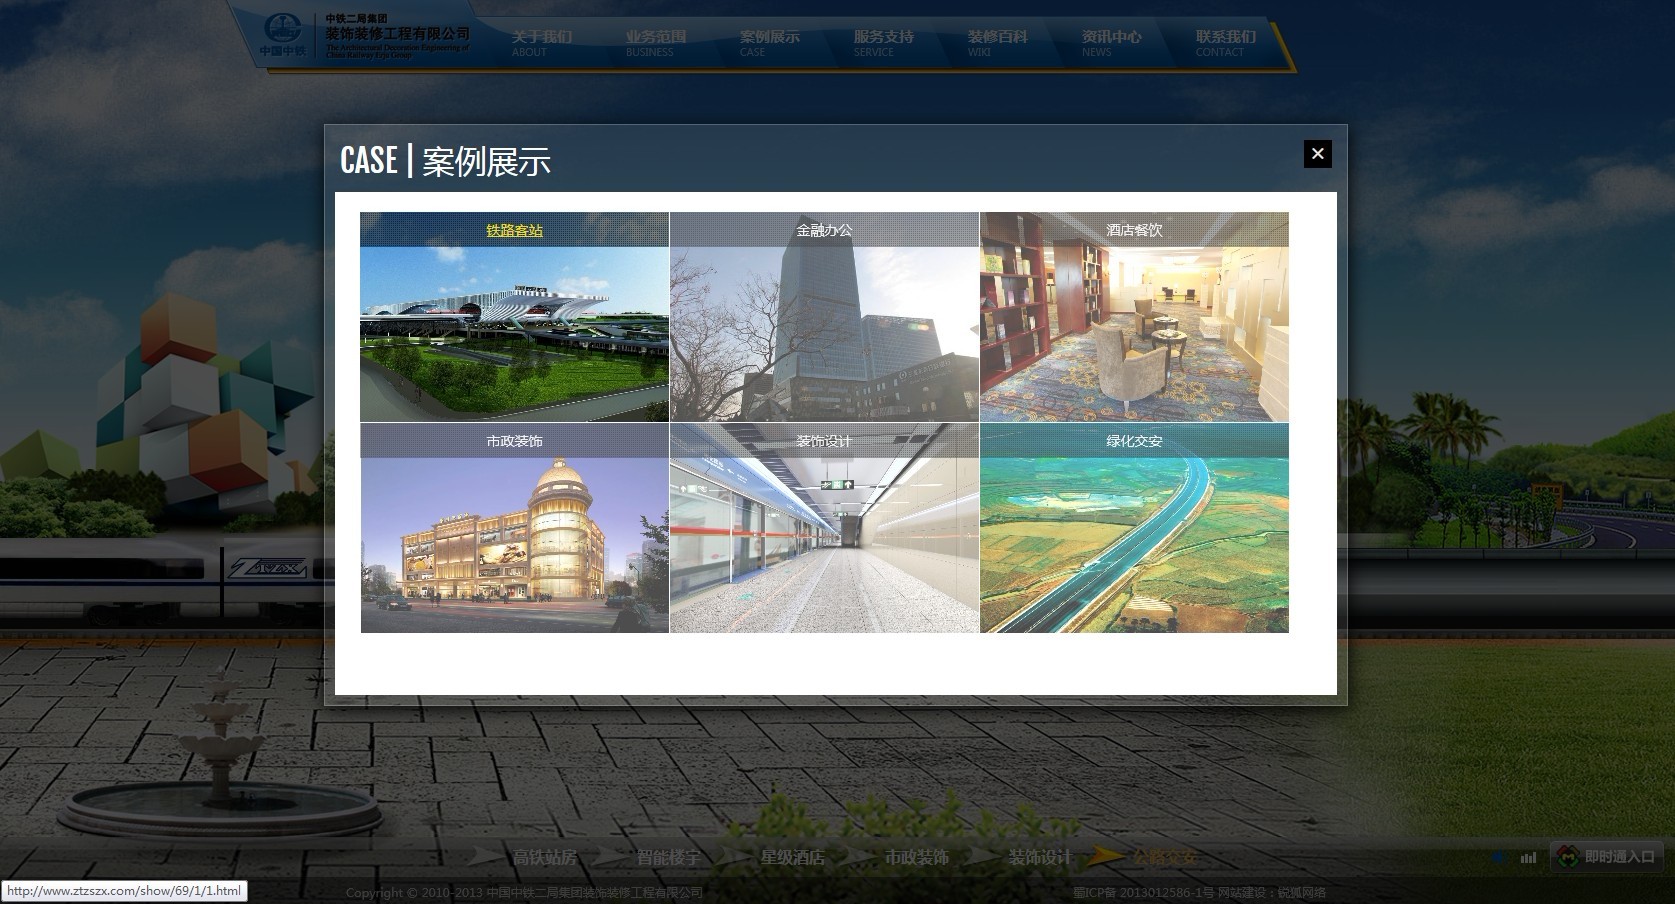Screen dimensions: 1675x904
Task: Select 星级酒店 in bottom navigation
Action: [x=792, y=857]
